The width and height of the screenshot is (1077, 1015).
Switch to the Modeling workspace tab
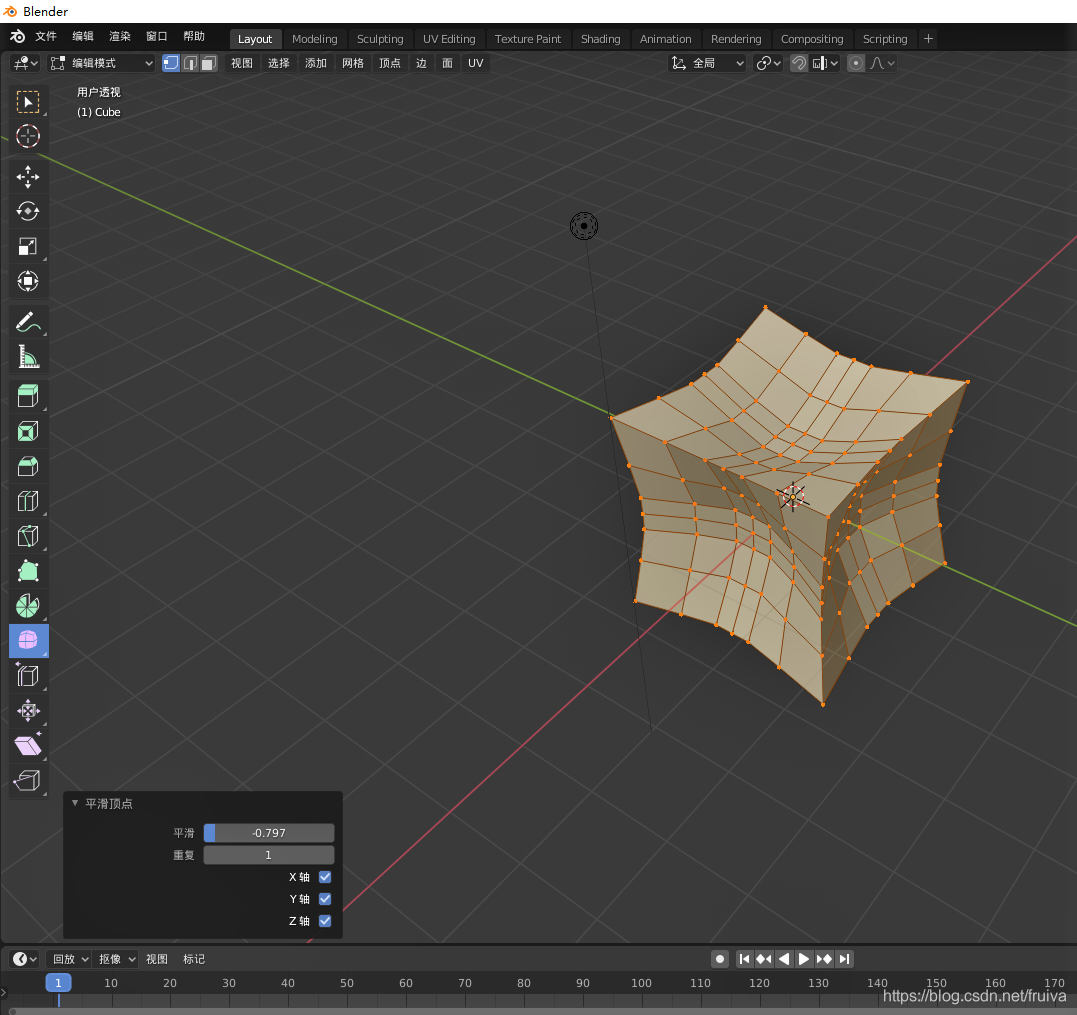click(x=315, y=39)
